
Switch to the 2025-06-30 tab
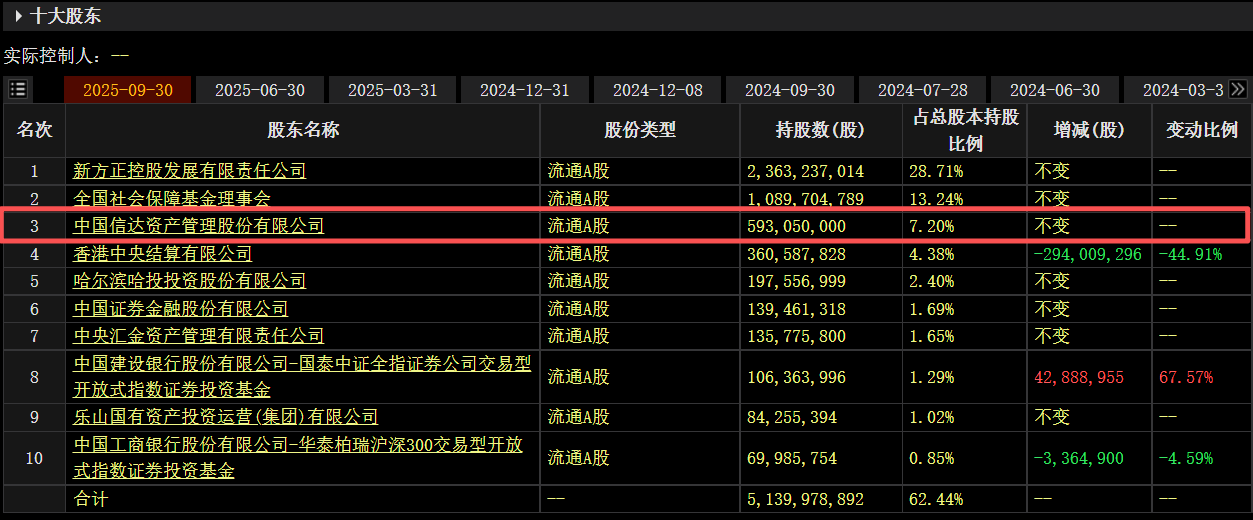pos(260,90)
